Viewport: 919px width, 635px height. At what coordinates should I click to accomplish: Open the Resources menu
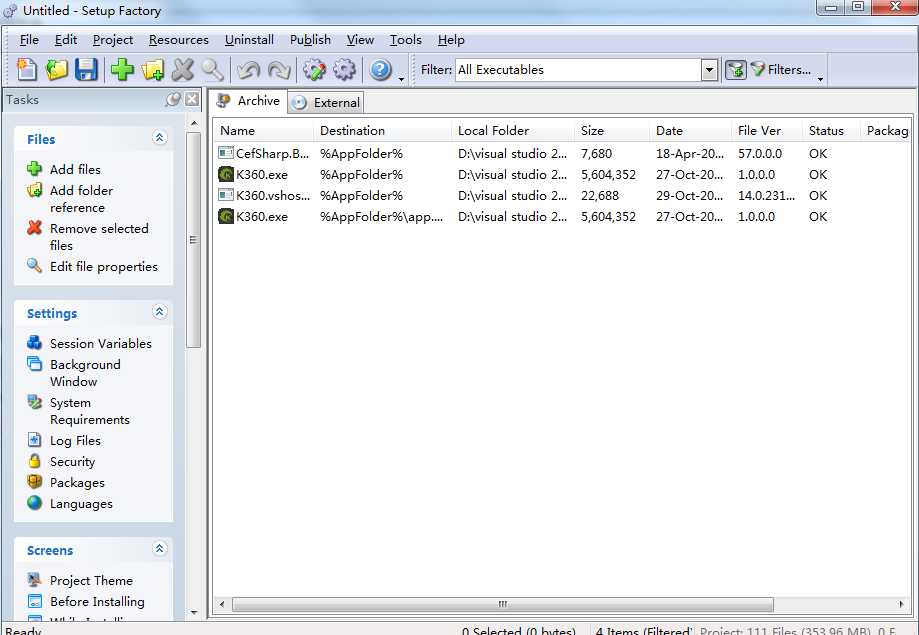click(x=179, y=40)
